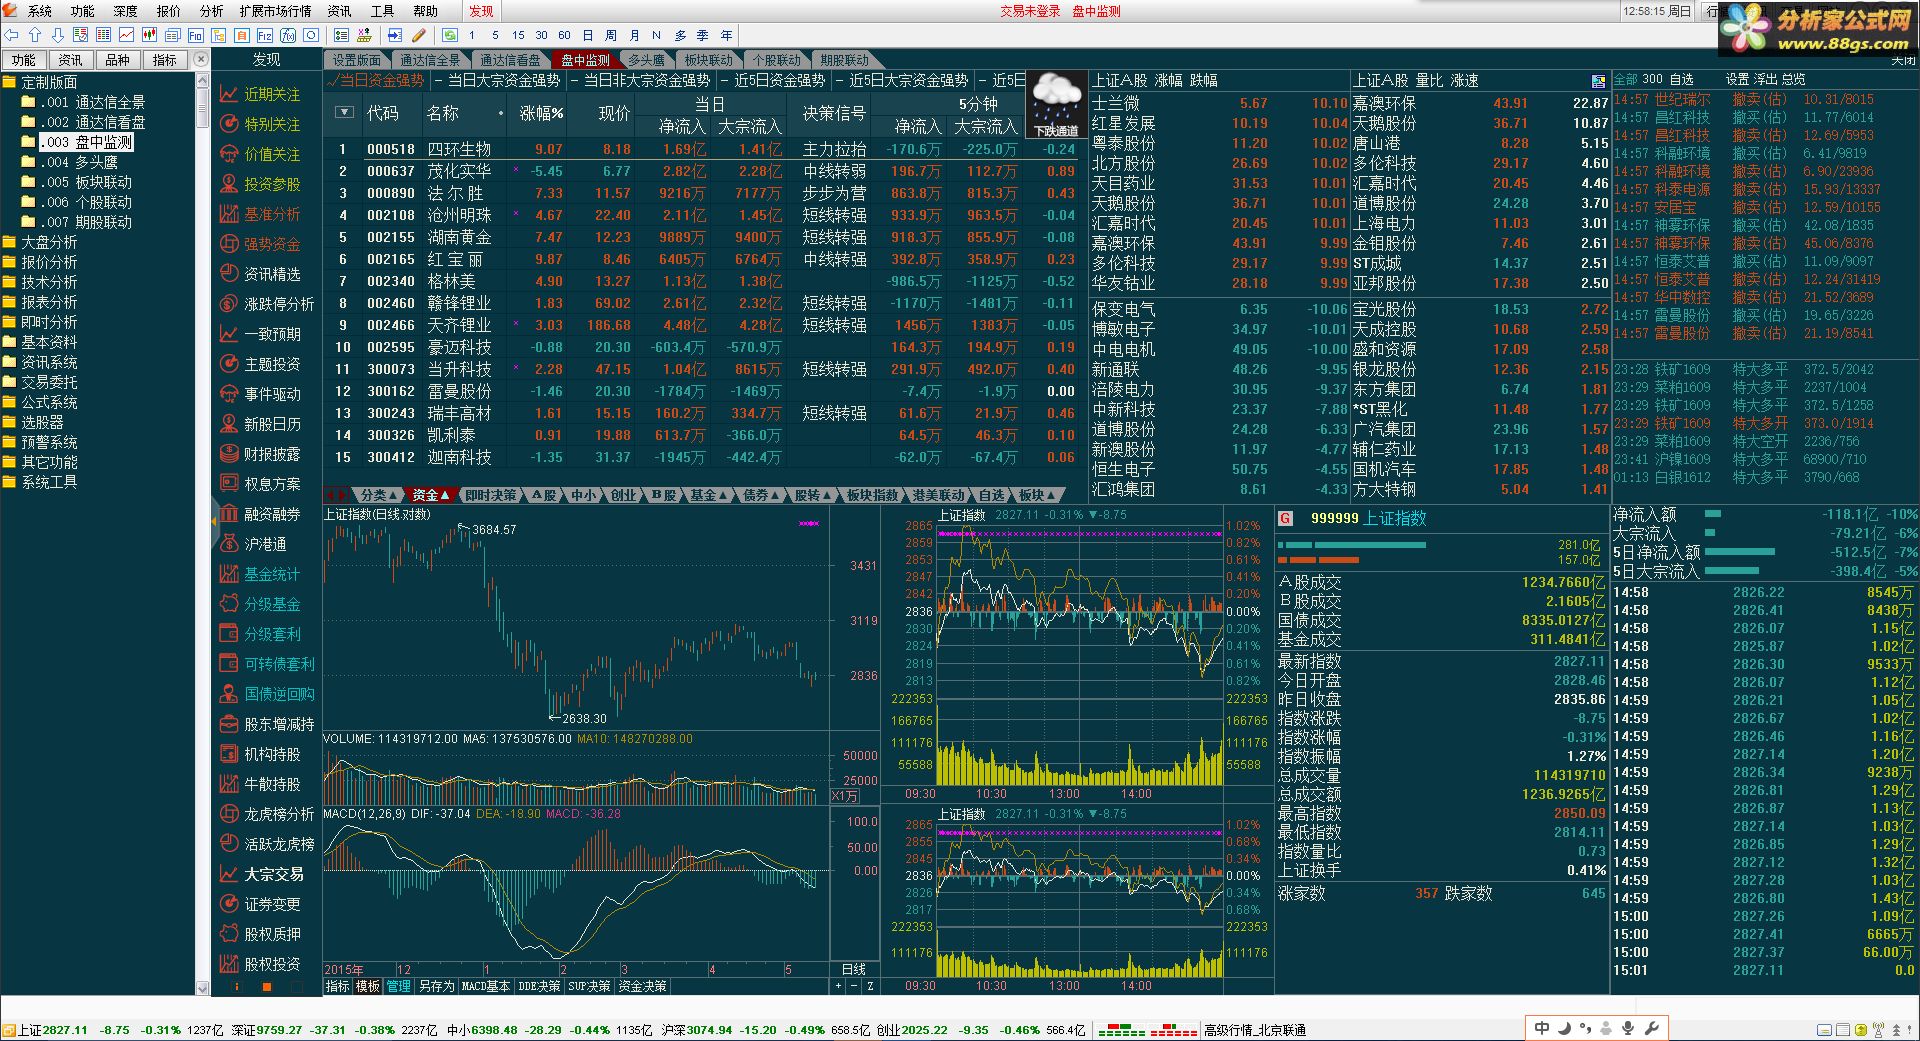This screenshot has height=1041, width=1920.
Task: Click the 发现 link in menu bar
Action: click(481, 11)
